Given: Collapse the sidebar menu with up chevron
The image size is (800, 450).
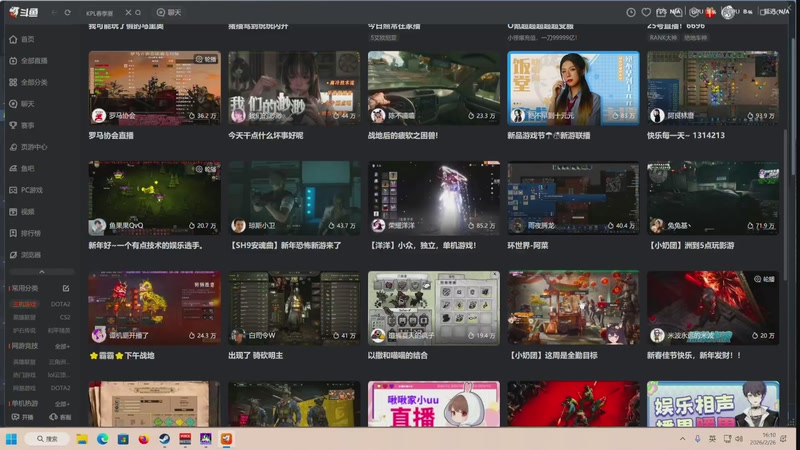Looking at the screenshot, I should pos(42,272).
